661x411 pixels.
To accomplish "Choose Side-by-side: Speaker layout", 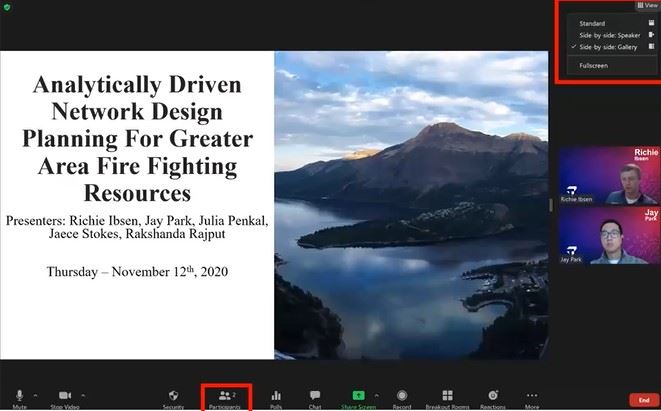I will coord(612,35).
